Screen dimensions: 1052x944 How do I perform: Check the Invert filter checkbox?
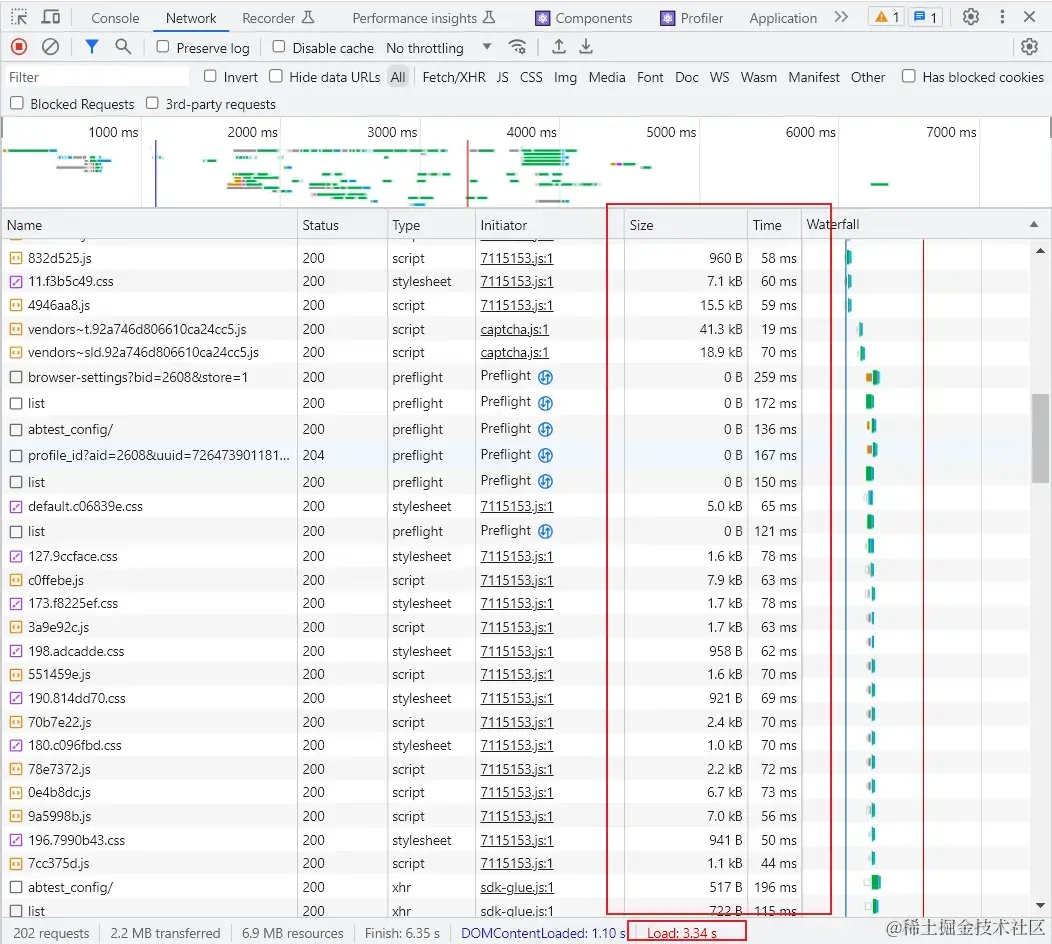click(x=210, y=76)
